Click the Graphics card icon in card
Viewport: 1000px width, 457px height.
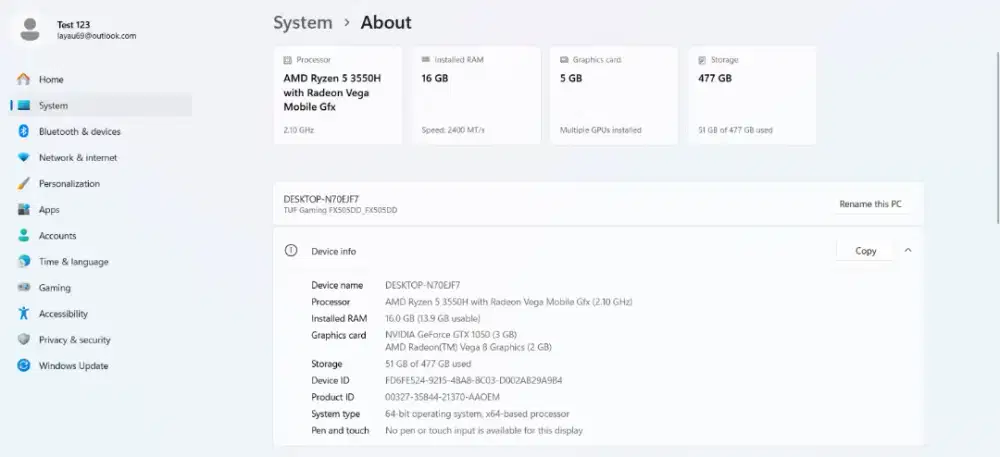click(x=564, y=60)
